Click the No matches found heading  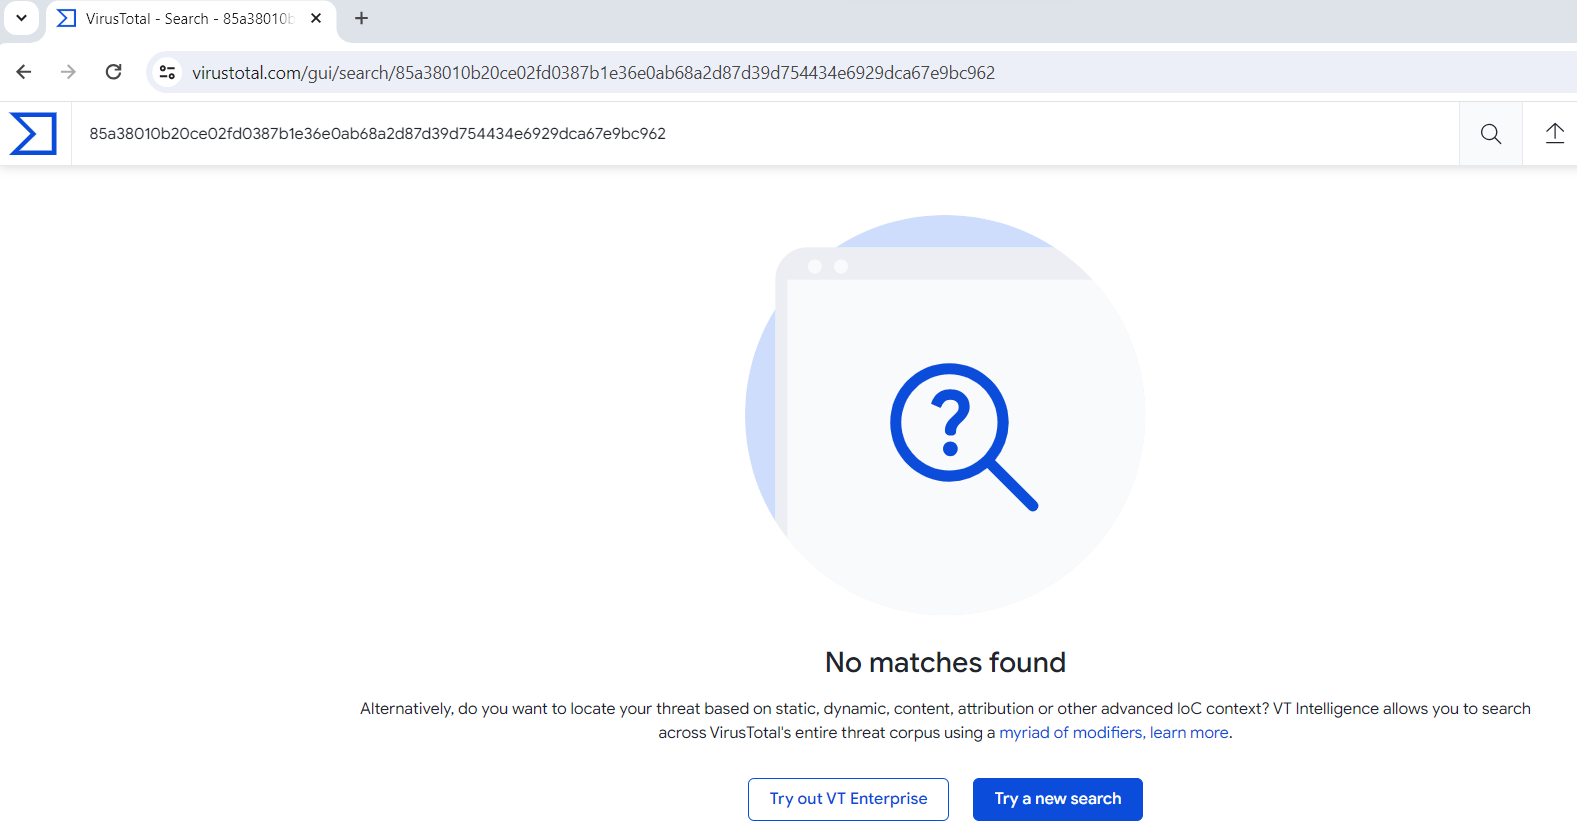coord(945,662)
